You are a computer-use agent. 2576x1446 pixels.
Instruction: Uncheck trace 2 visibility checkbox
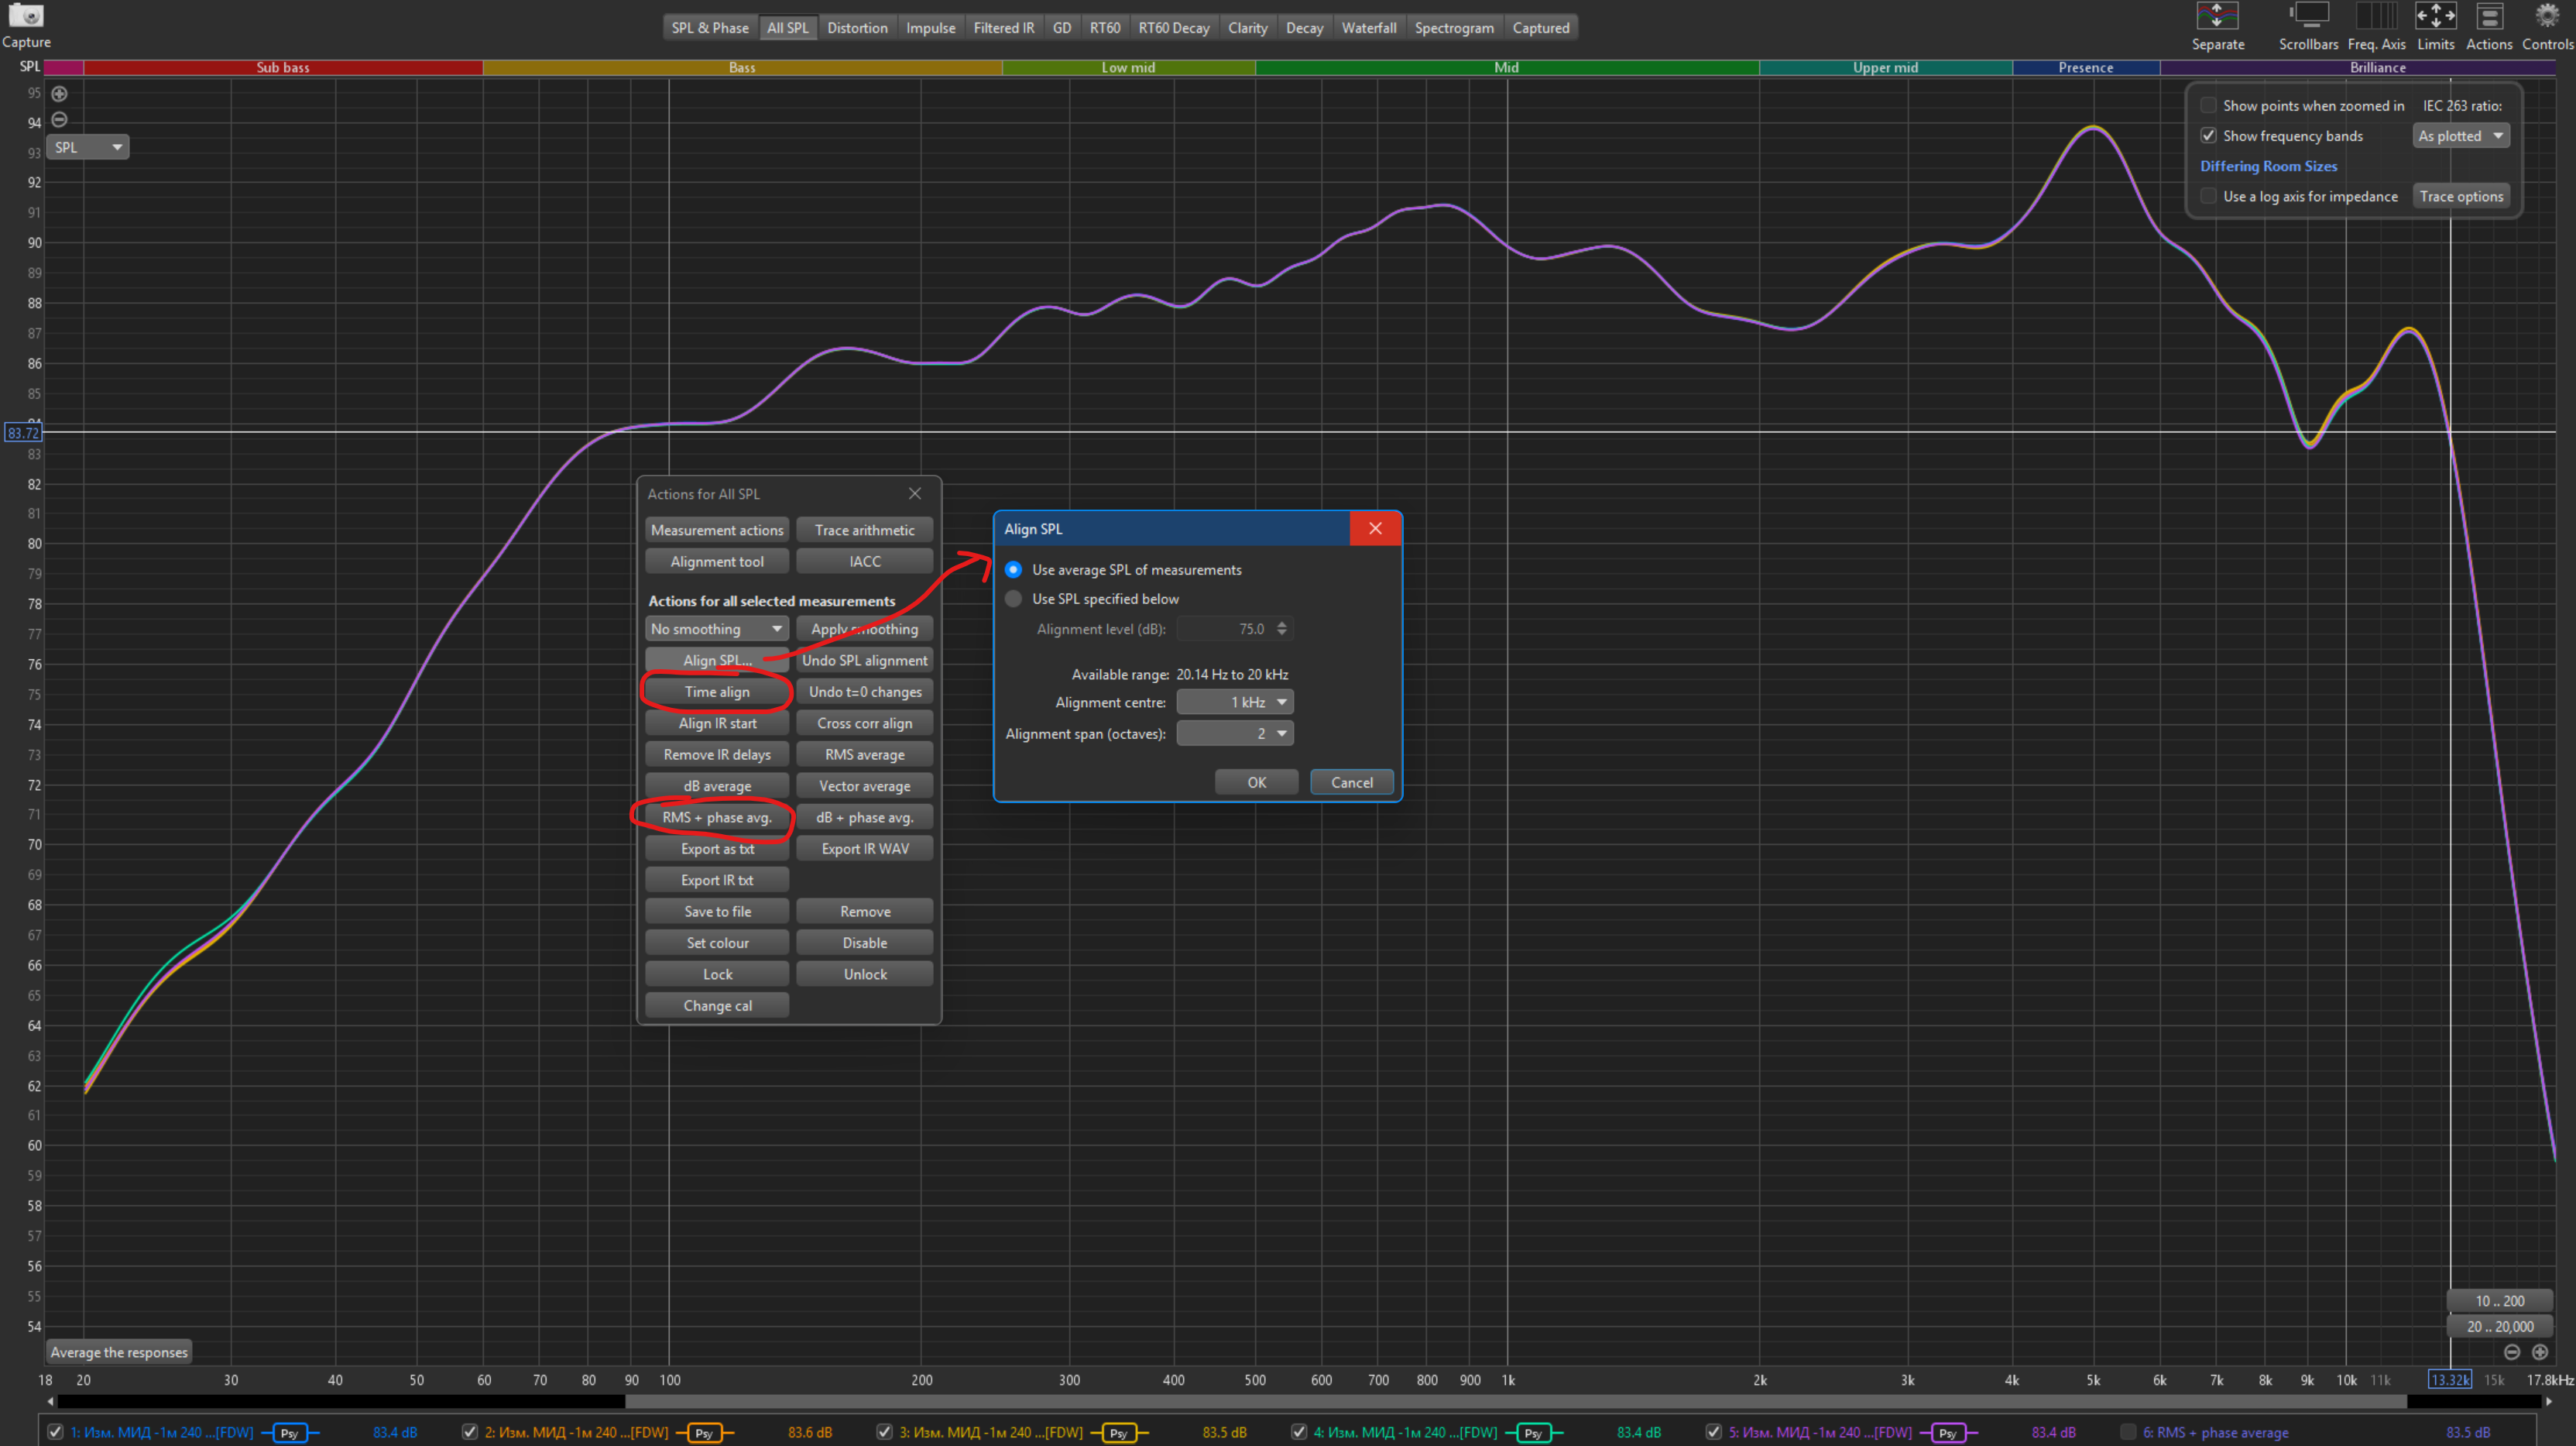pyautogui.click(x=470, y=1432)
